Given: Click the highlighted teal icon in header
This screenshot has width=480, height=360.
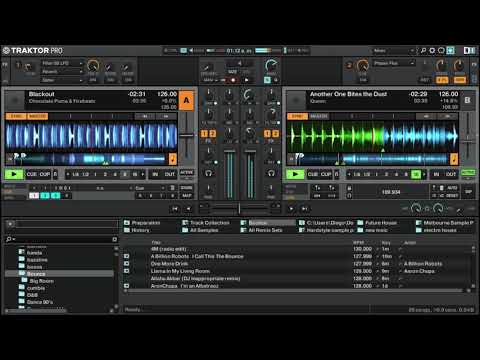Looking at the screenshot, I should [x=451, y=50].
